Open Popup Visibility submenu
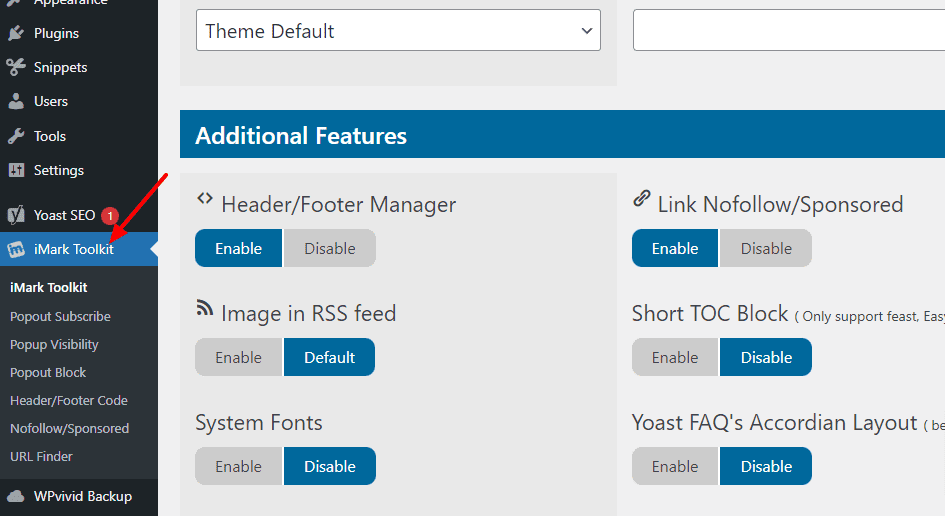This screenshot has width=945, height=516. pos(54,344)
